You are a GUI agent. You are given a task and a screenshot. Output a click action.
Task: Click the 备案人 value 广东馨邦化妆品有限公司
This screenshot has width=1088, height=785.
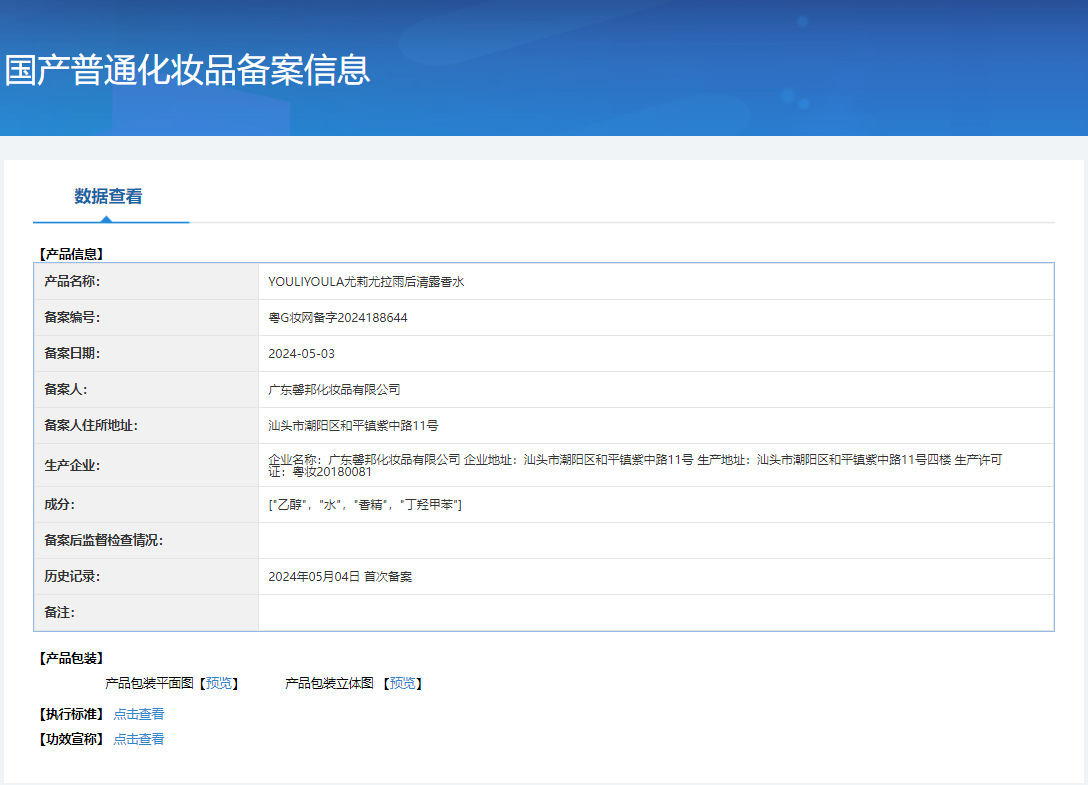(x=334, y=390)
